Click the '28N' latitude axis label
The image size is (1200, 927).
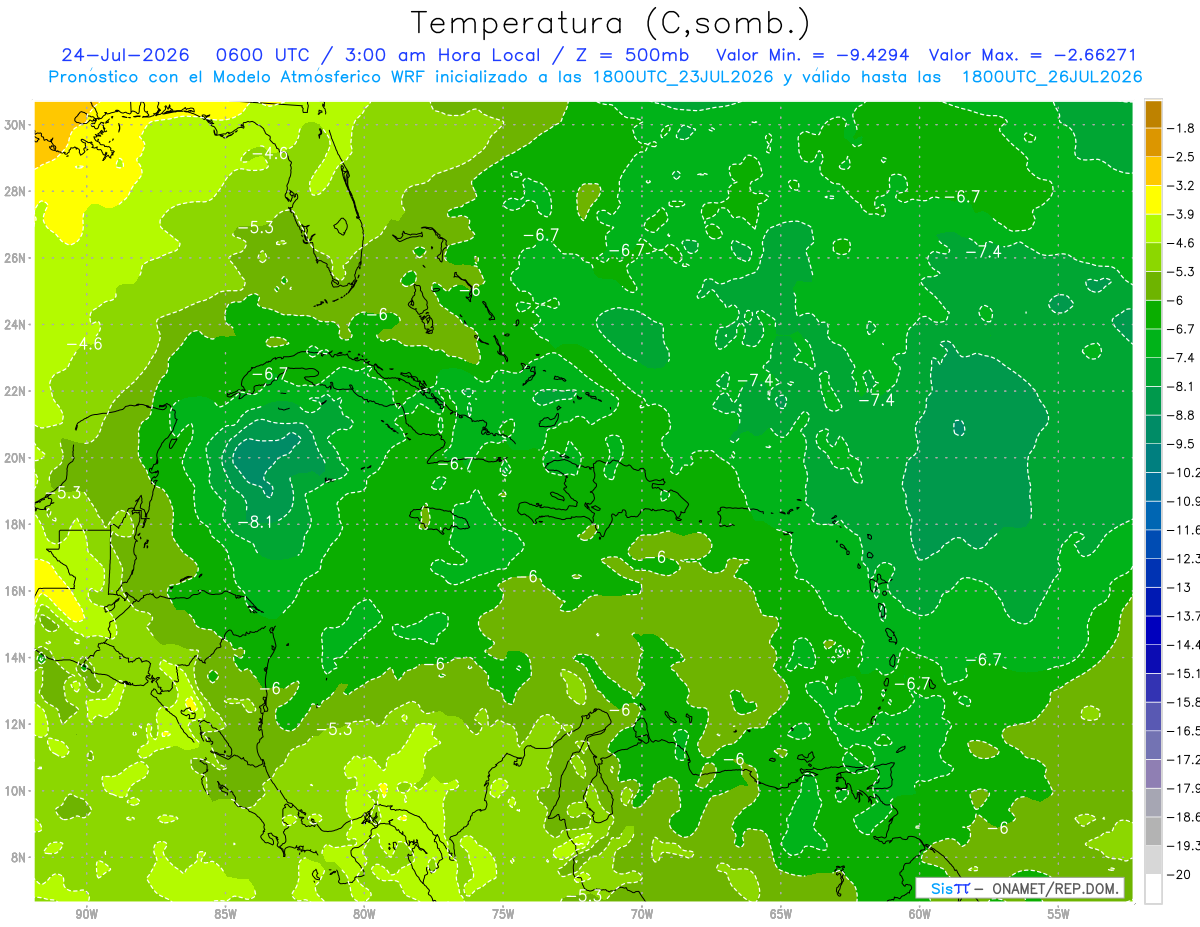coord(17,191)
